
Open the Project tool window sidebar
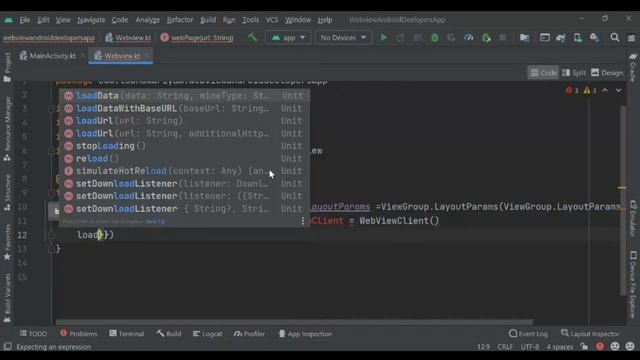[7, 67]
